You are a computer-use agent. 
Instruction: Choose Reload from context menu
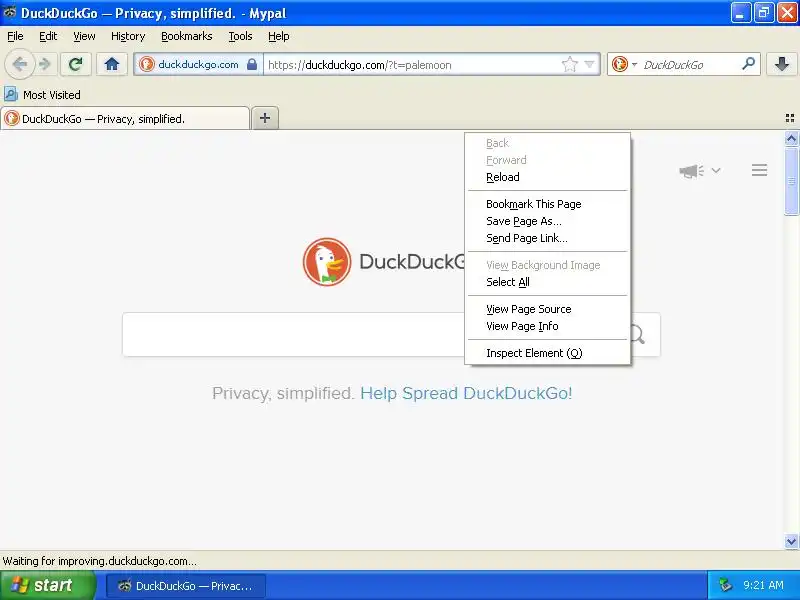[x=547, y=177]
